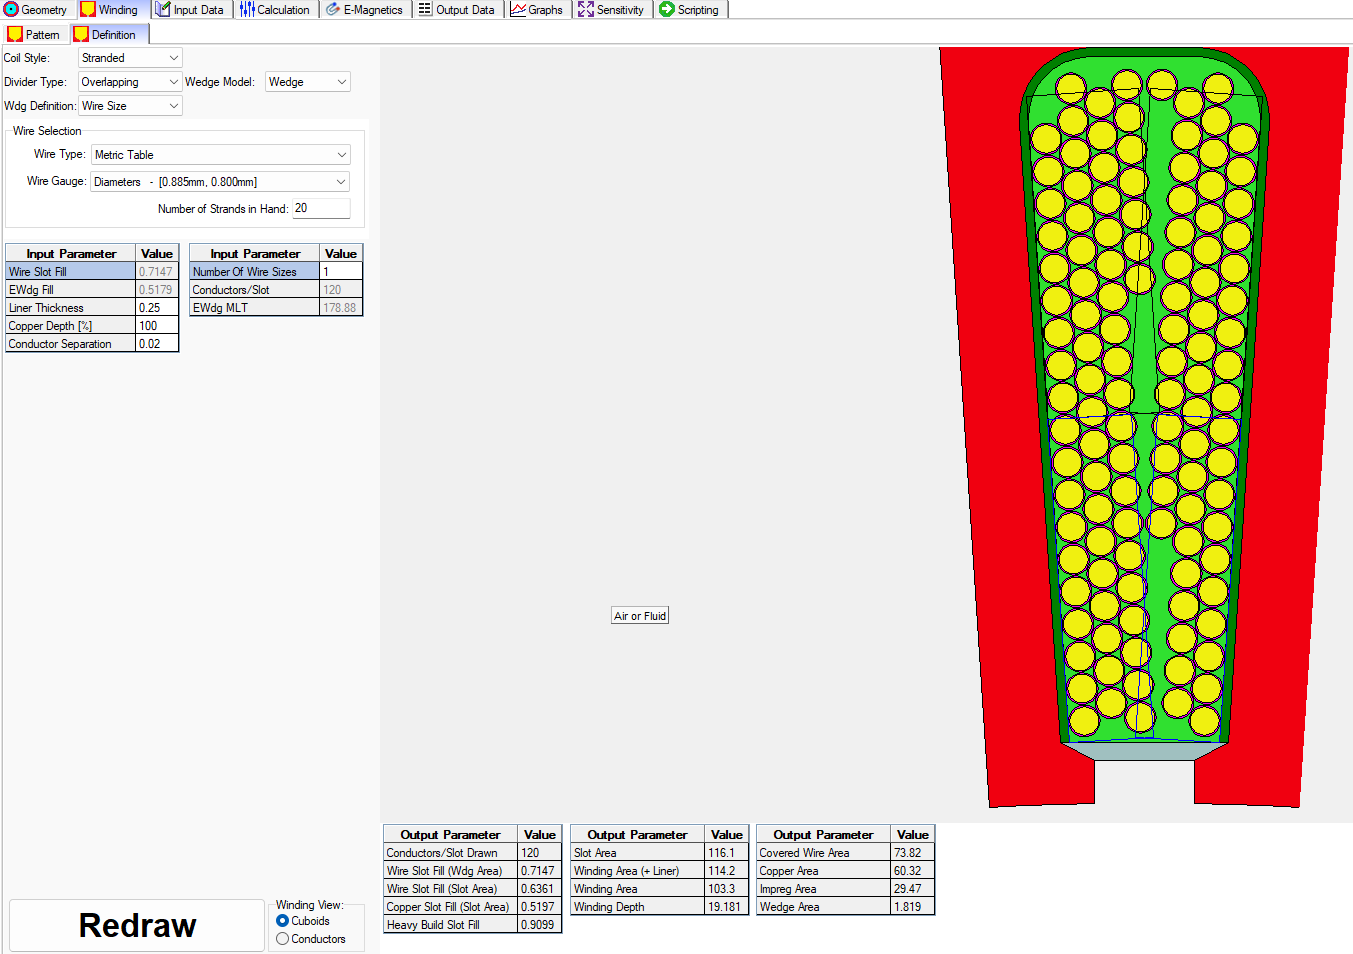Click the Impreg Area output row
The height and width of the screenshot is (954, 1353).
coord(845,889)
